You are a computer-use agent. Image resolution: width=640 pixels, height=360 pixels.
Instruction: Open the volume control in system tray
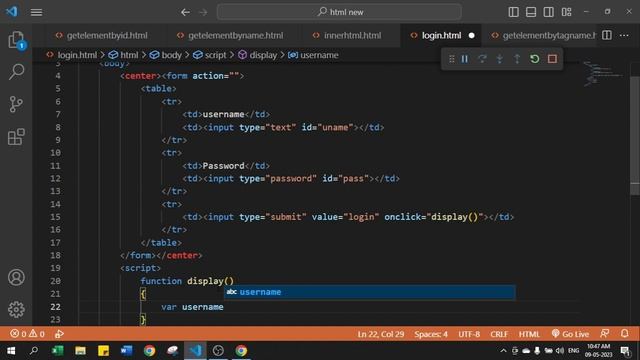(x=560, y=351)
